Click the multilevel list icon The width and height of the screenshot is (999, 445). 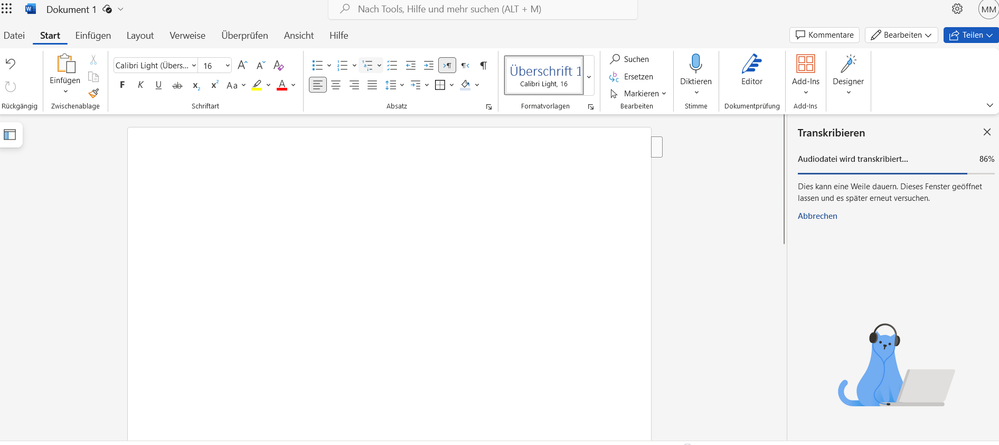(366, 65)
